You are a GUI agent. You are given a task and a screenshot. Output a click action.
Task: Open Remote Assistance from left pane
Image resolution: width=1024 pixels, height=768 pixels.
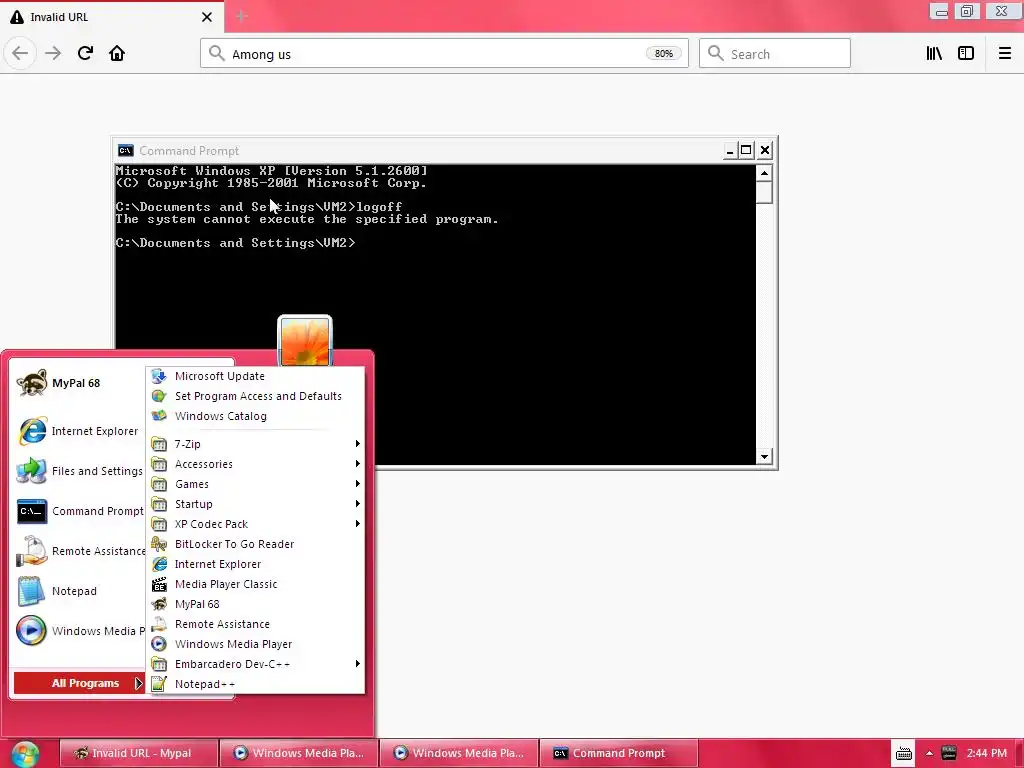78,551
